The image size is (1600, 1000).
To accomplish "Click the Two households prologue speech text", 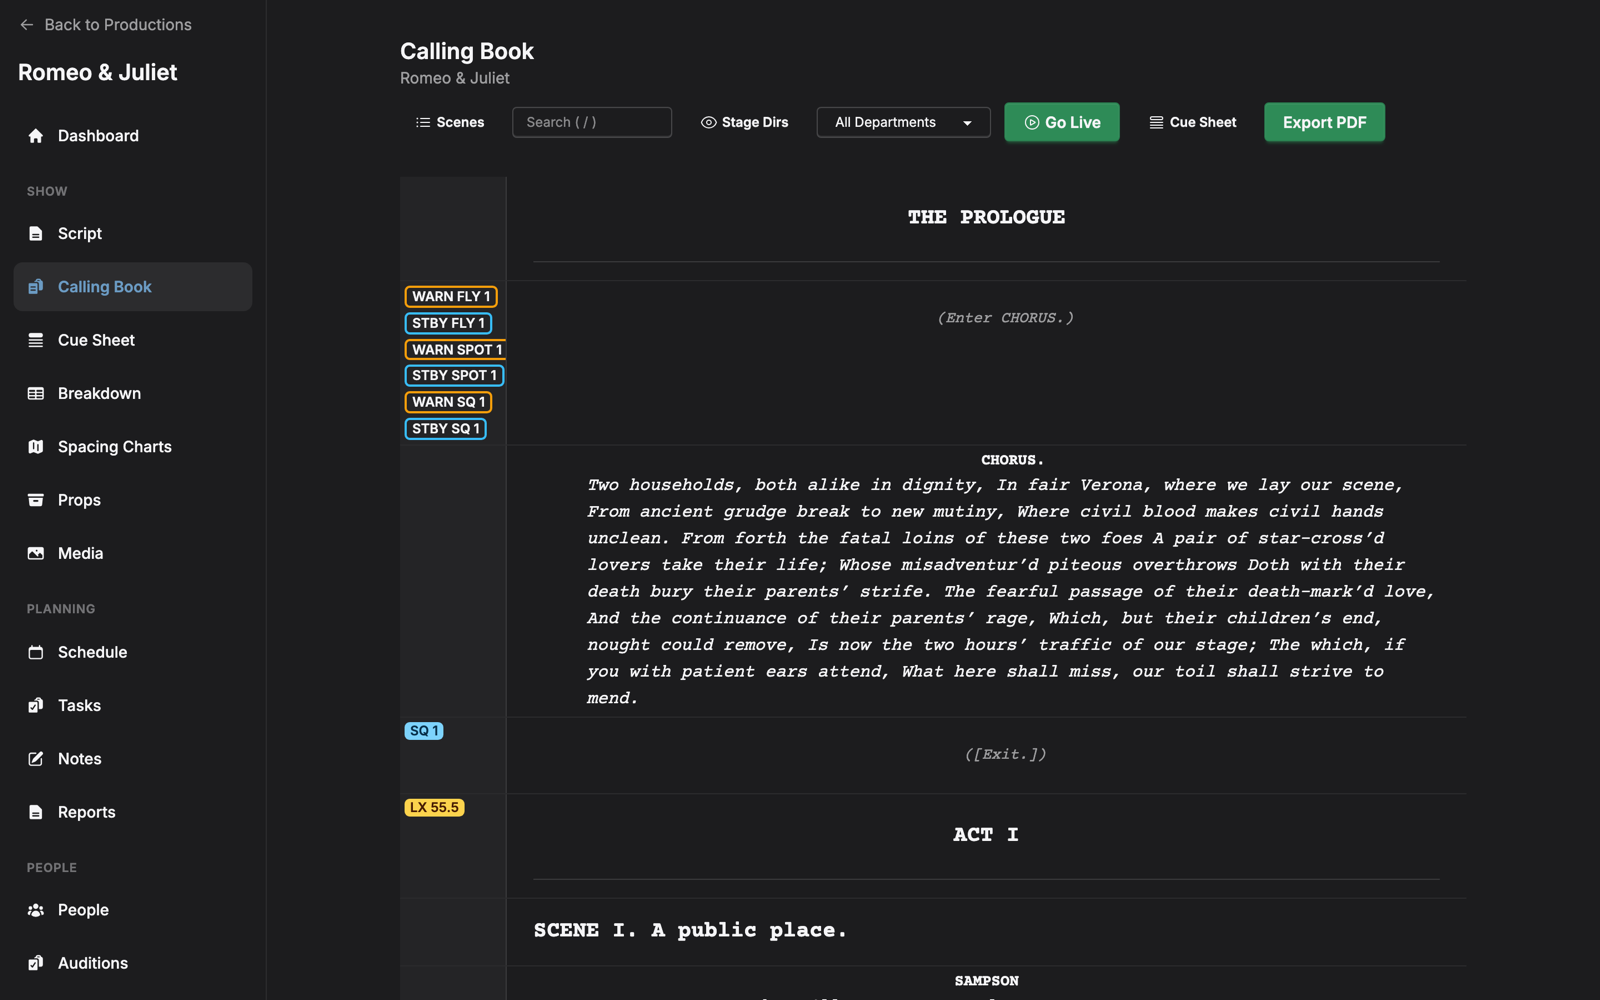I will coord(1010,592).
